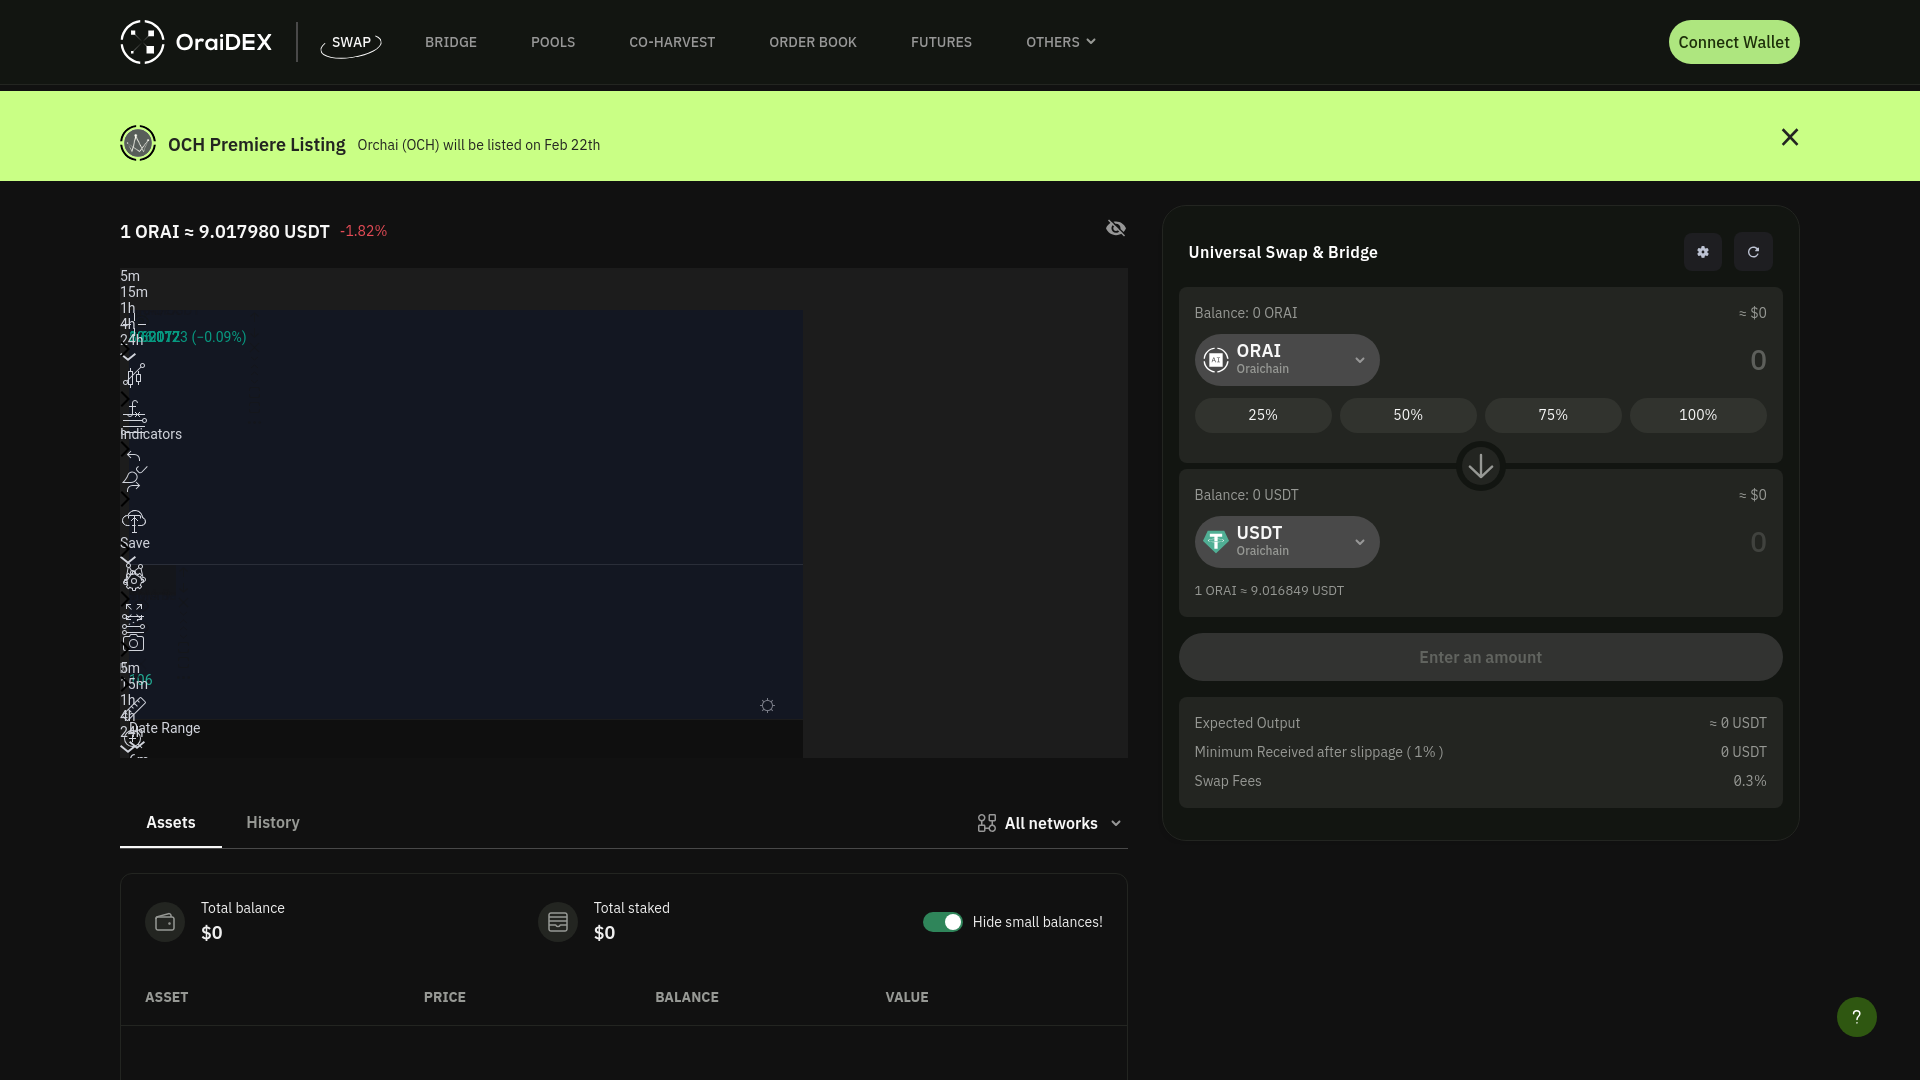Open the help question-mark button

pos(1857,1017)
